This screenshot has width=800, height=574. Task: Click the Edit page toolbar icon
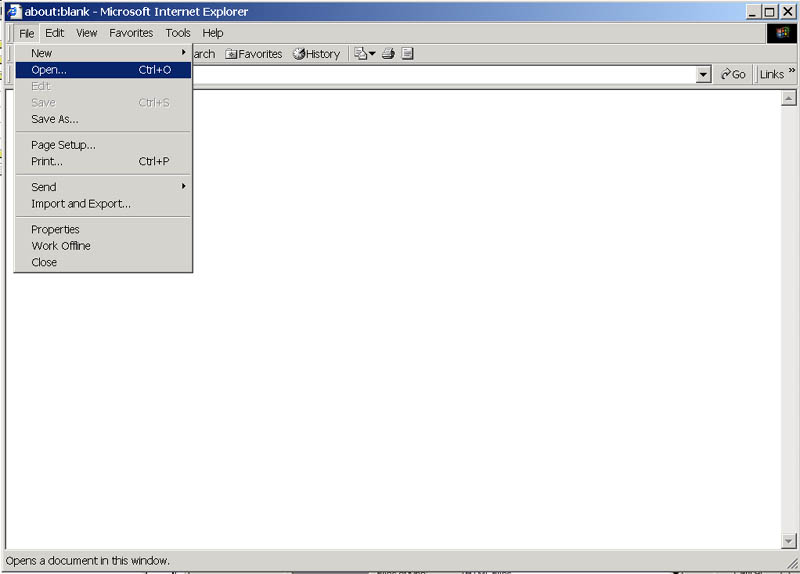click(407, 54)
